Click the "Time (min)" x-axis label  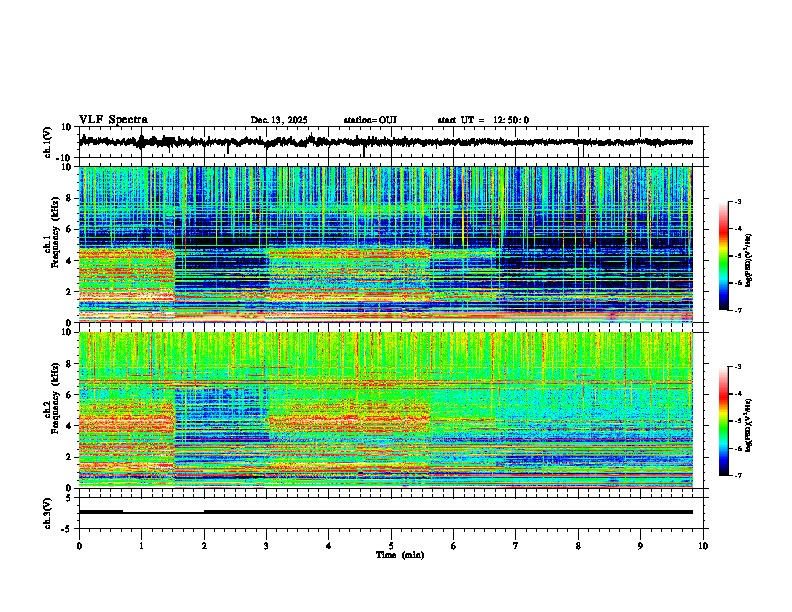(400, 555)
